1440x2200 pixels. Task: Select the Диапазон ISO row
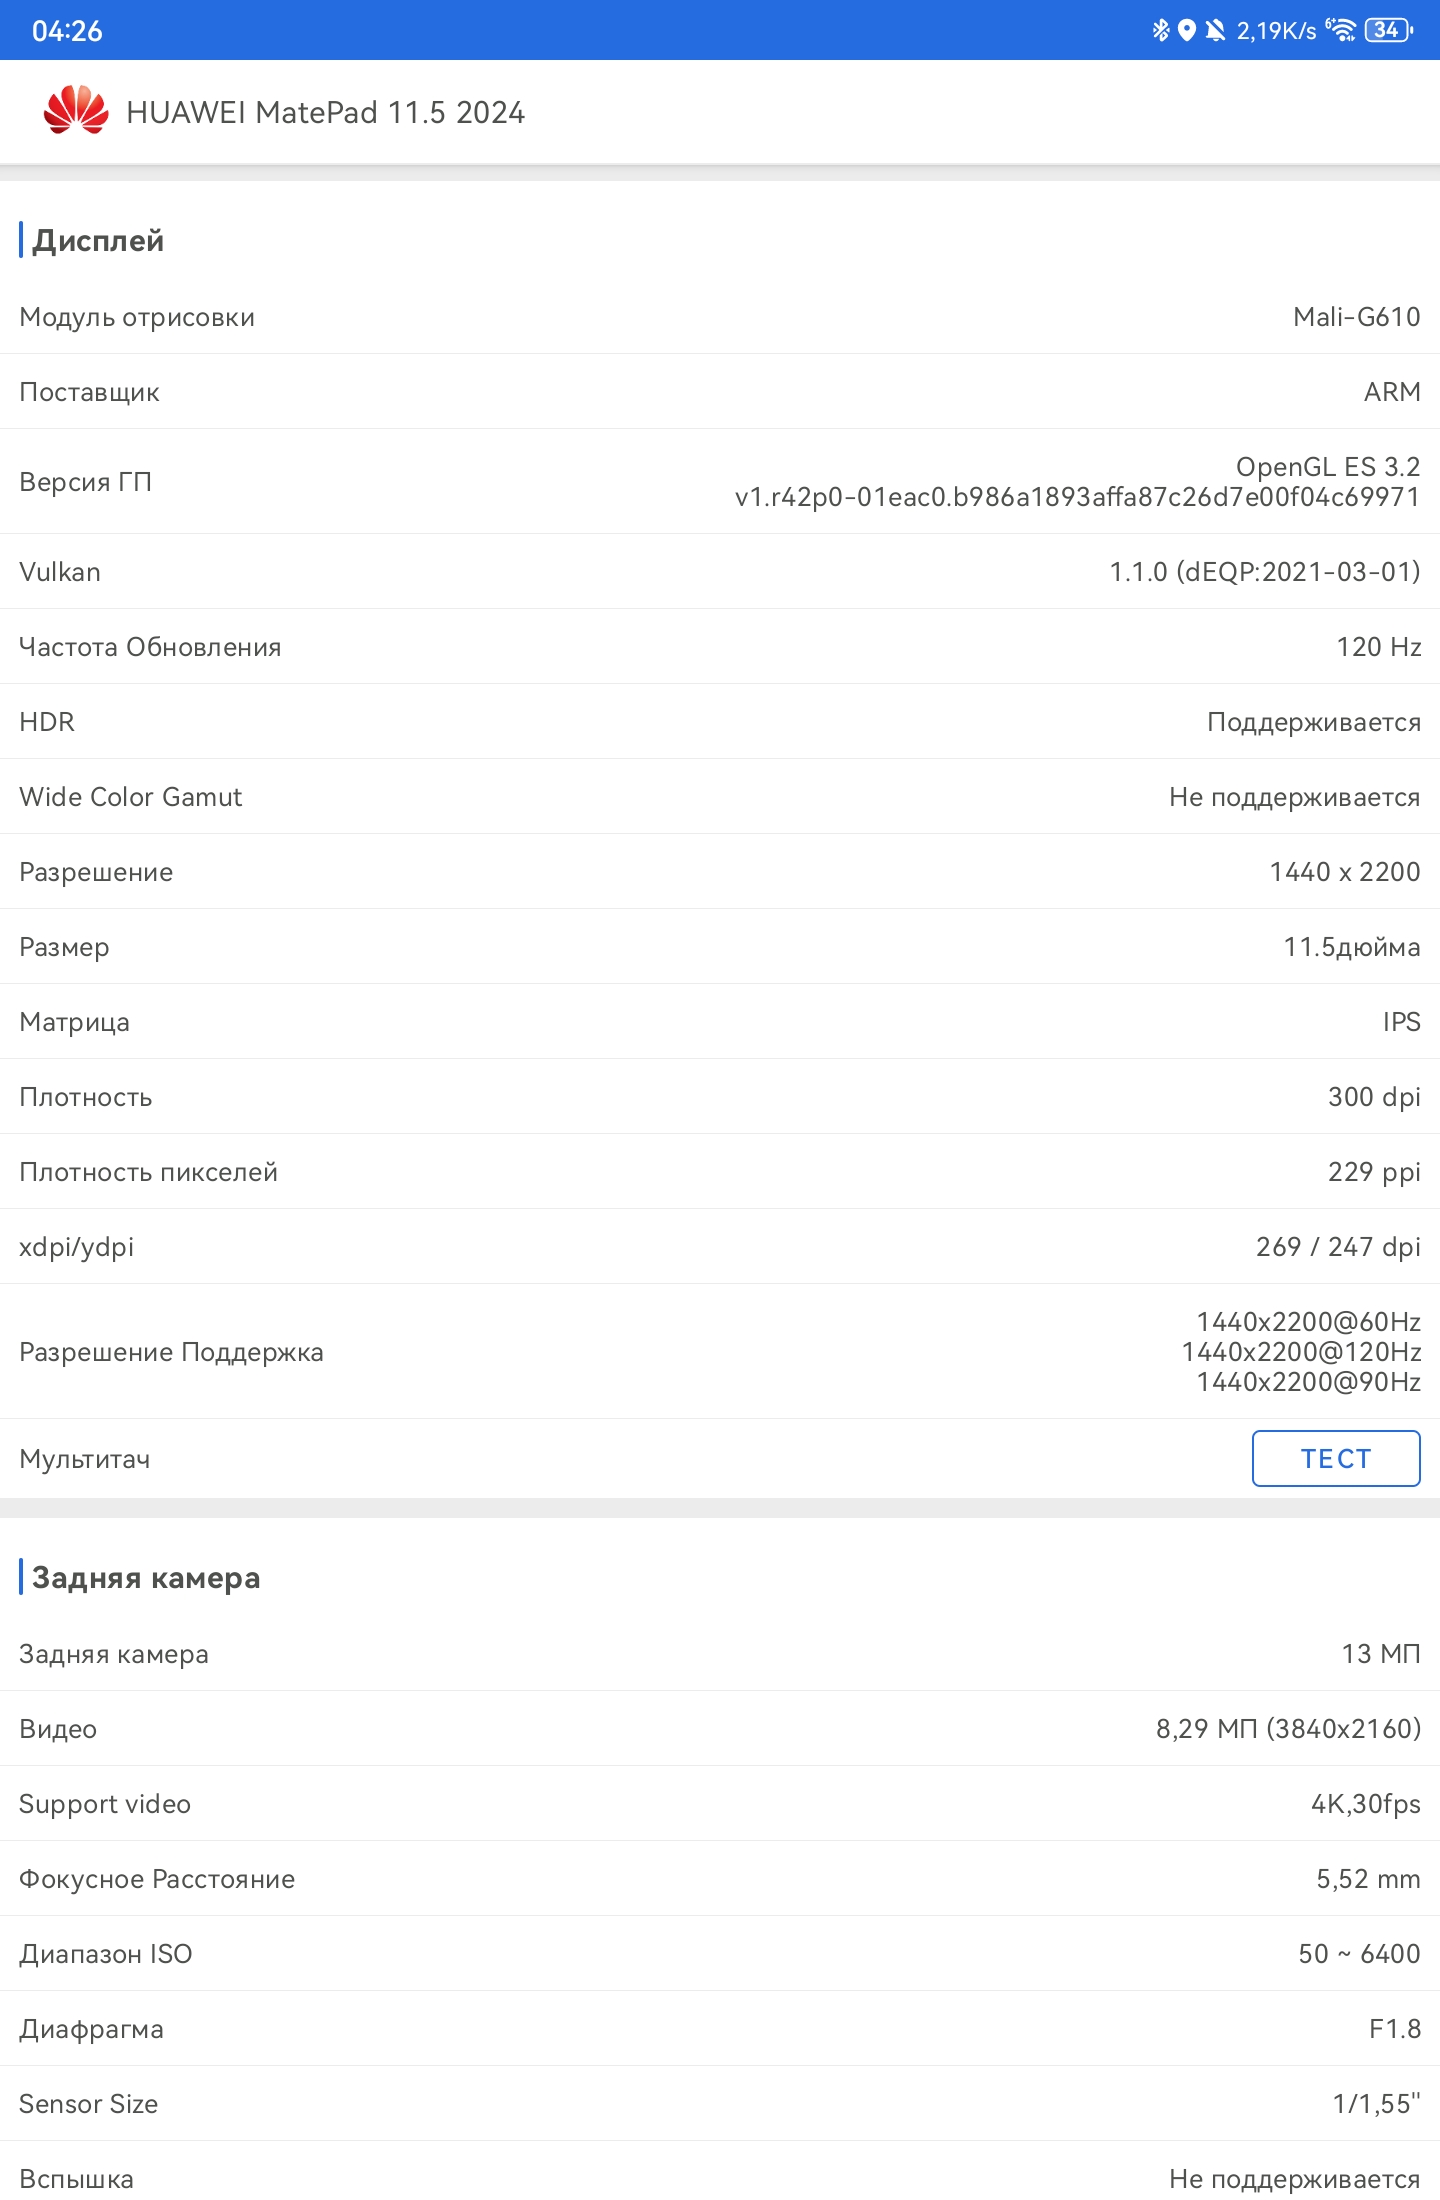click(x=720, y=1953)
